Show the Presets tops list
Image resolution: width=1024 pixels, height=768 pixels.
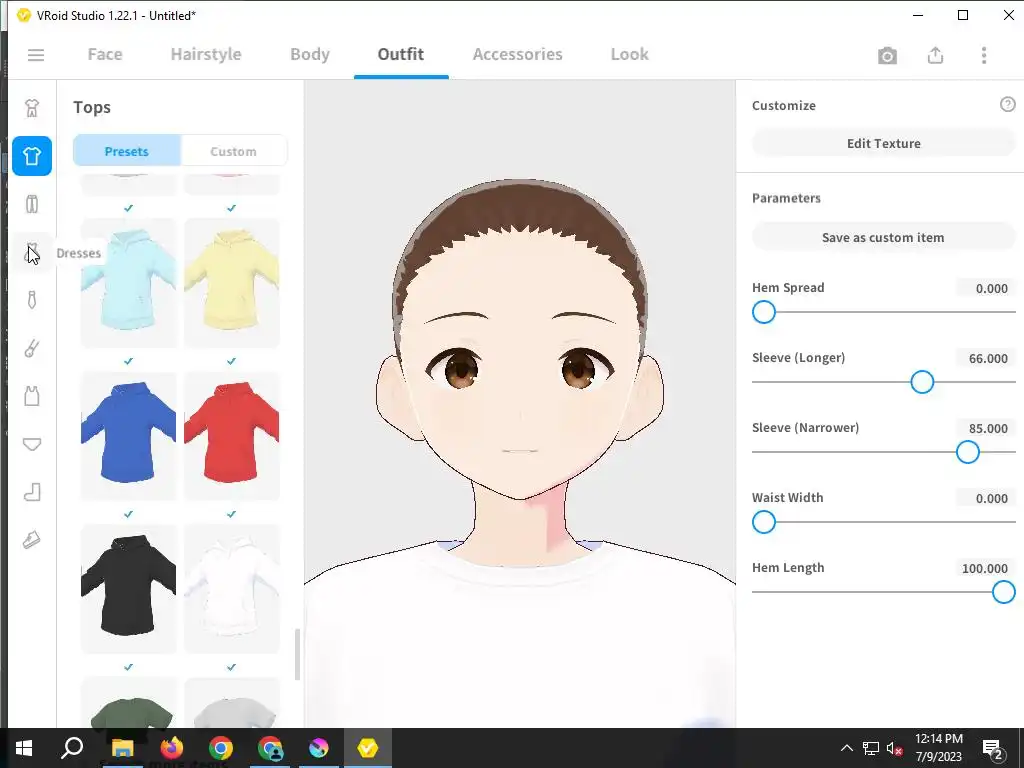(127, 151)
